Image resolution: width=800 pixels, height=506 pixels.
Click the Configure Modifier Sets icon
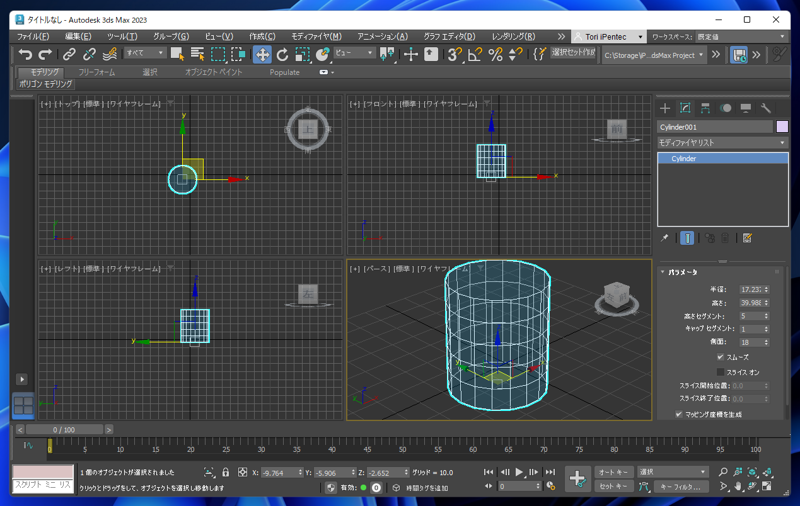(747, 238)
